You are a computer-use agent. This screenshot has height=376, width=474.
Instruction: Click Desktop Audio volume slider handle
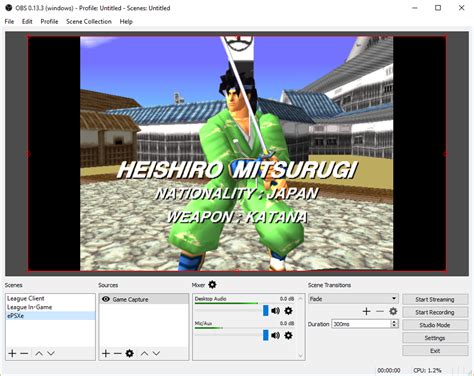click(x=266, y=310)
